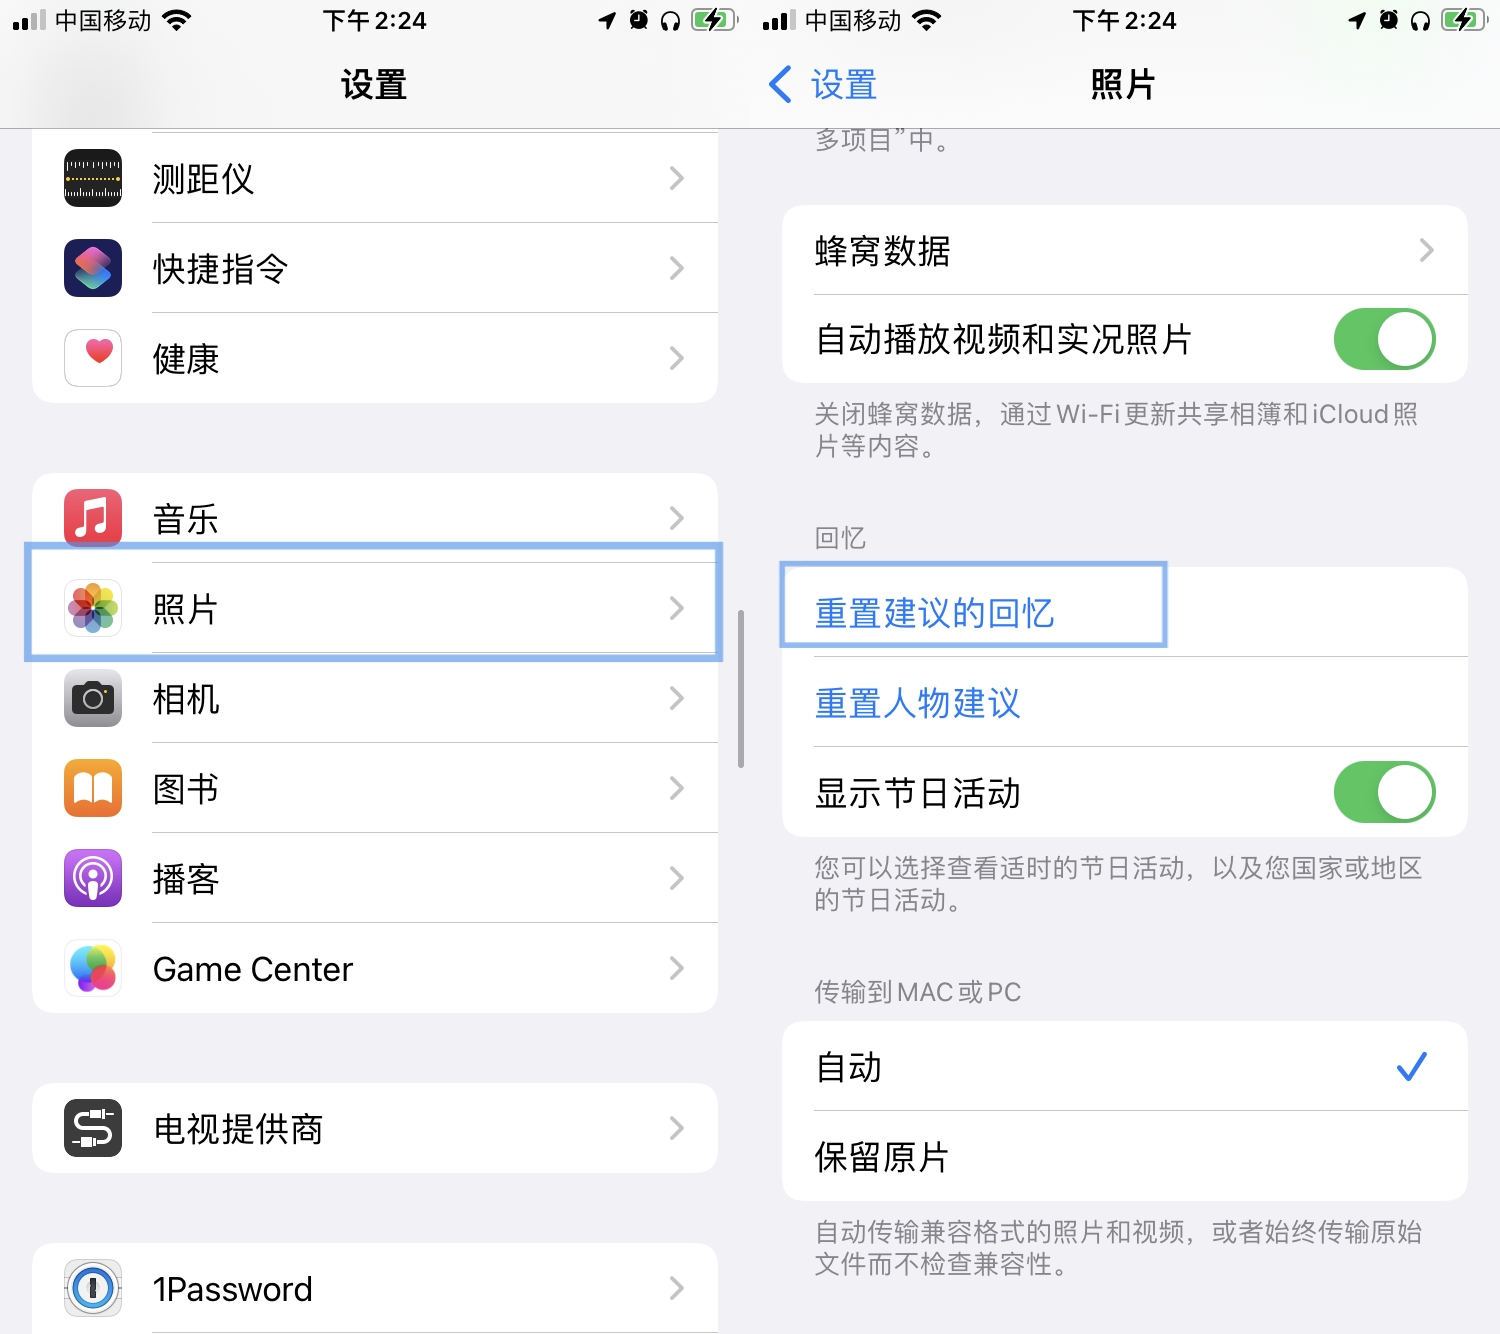Tap the 1Password app icon

tap(93, 1288)
